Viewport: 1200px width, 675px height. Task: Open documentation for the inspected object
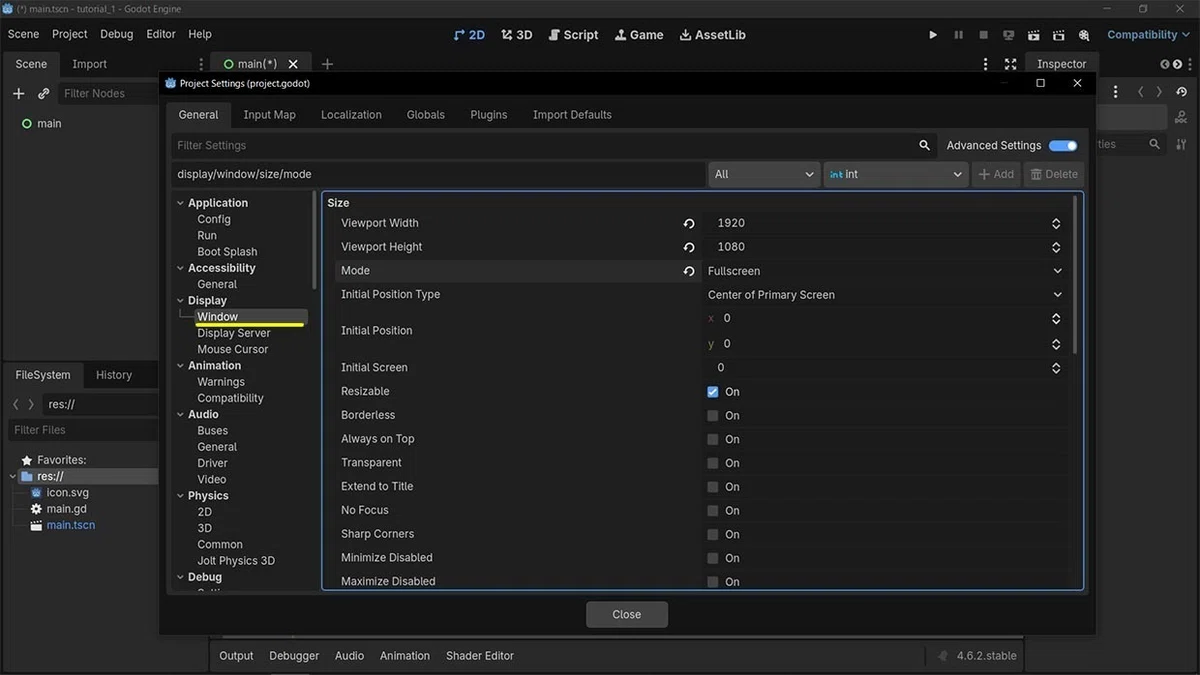tap(1181, 118)
